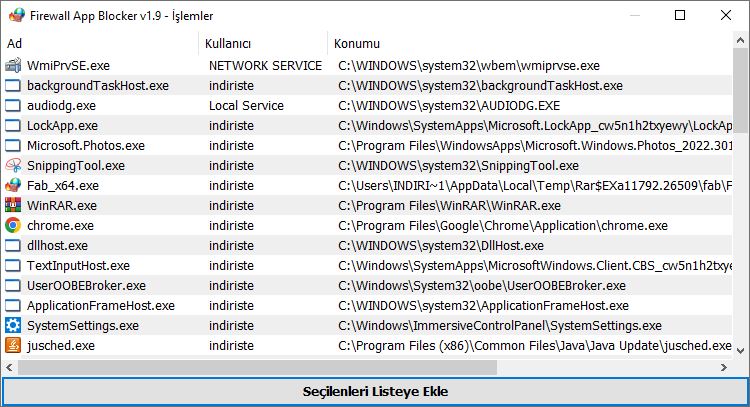Select the audiodg.exe row

pyautogui.click(x=366, y=105)
